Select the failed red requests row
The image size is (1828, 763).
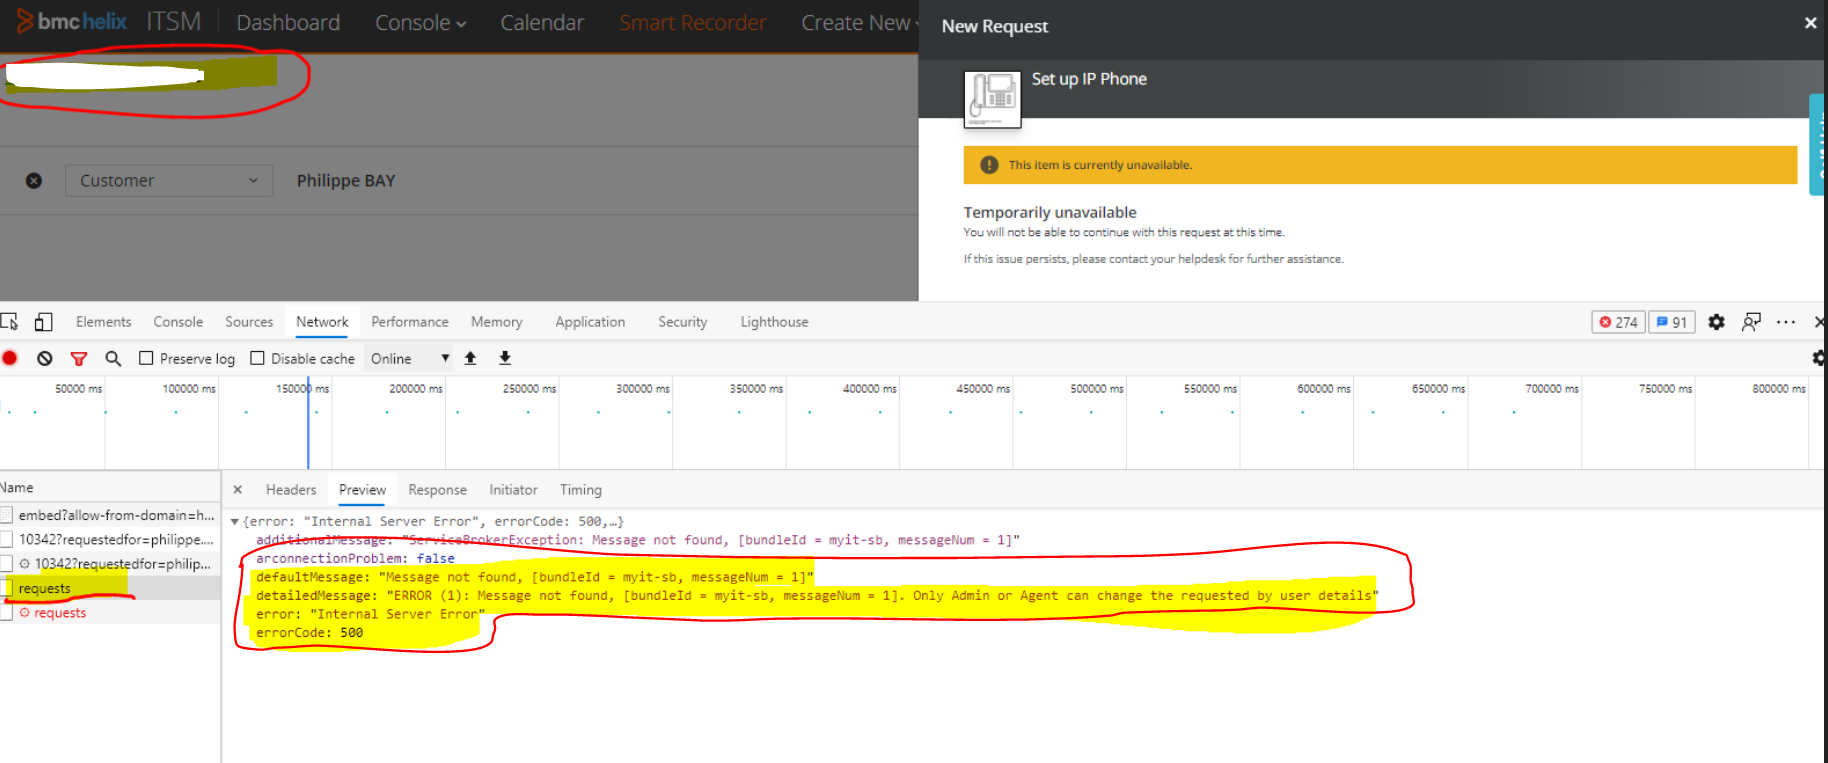coord(110,613)
